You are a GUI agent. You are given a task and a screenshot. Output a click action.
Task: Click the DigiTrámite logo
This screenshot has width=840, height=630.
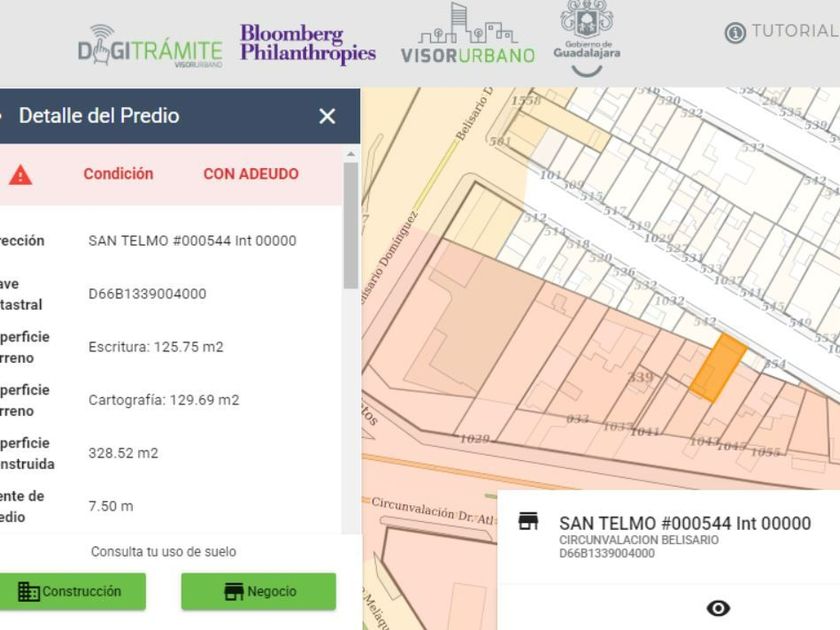click(150, 45)
